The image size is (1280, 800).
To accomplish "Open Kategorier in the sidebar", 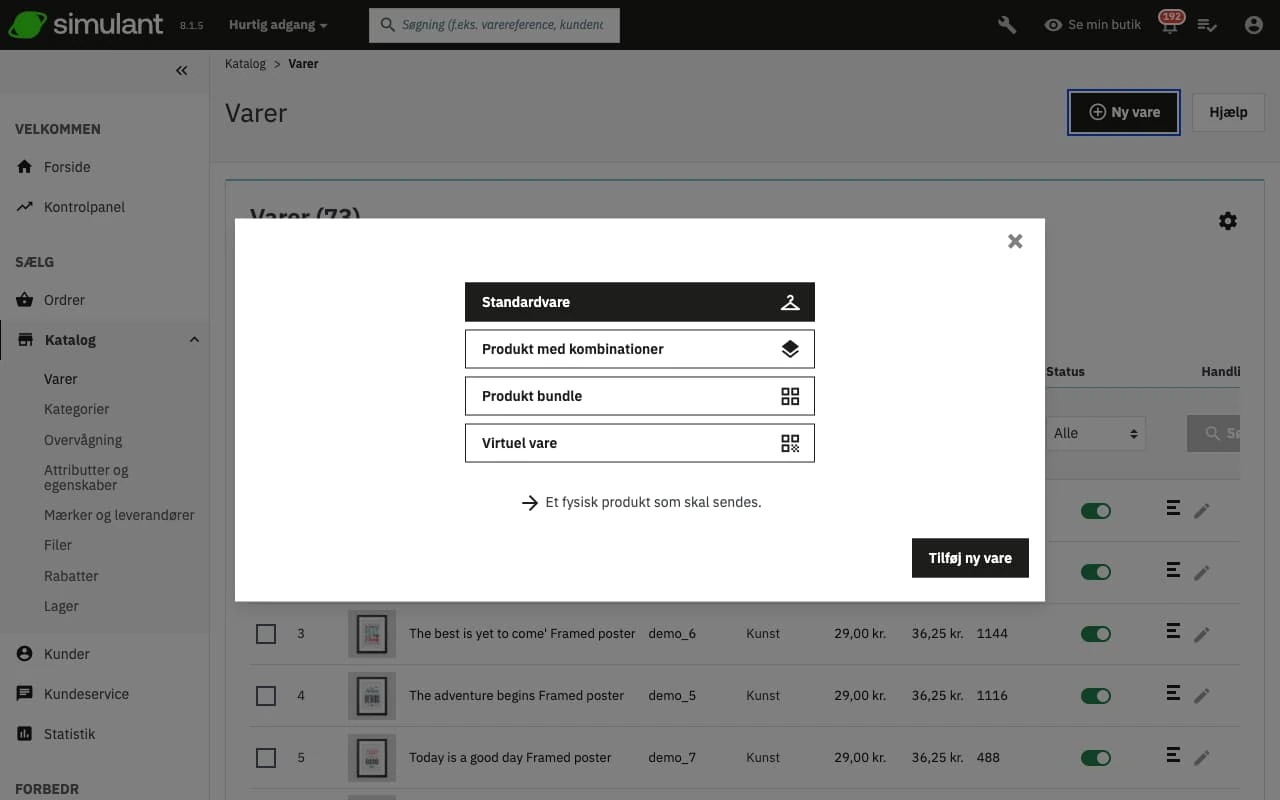I will [x=77, y=409].
